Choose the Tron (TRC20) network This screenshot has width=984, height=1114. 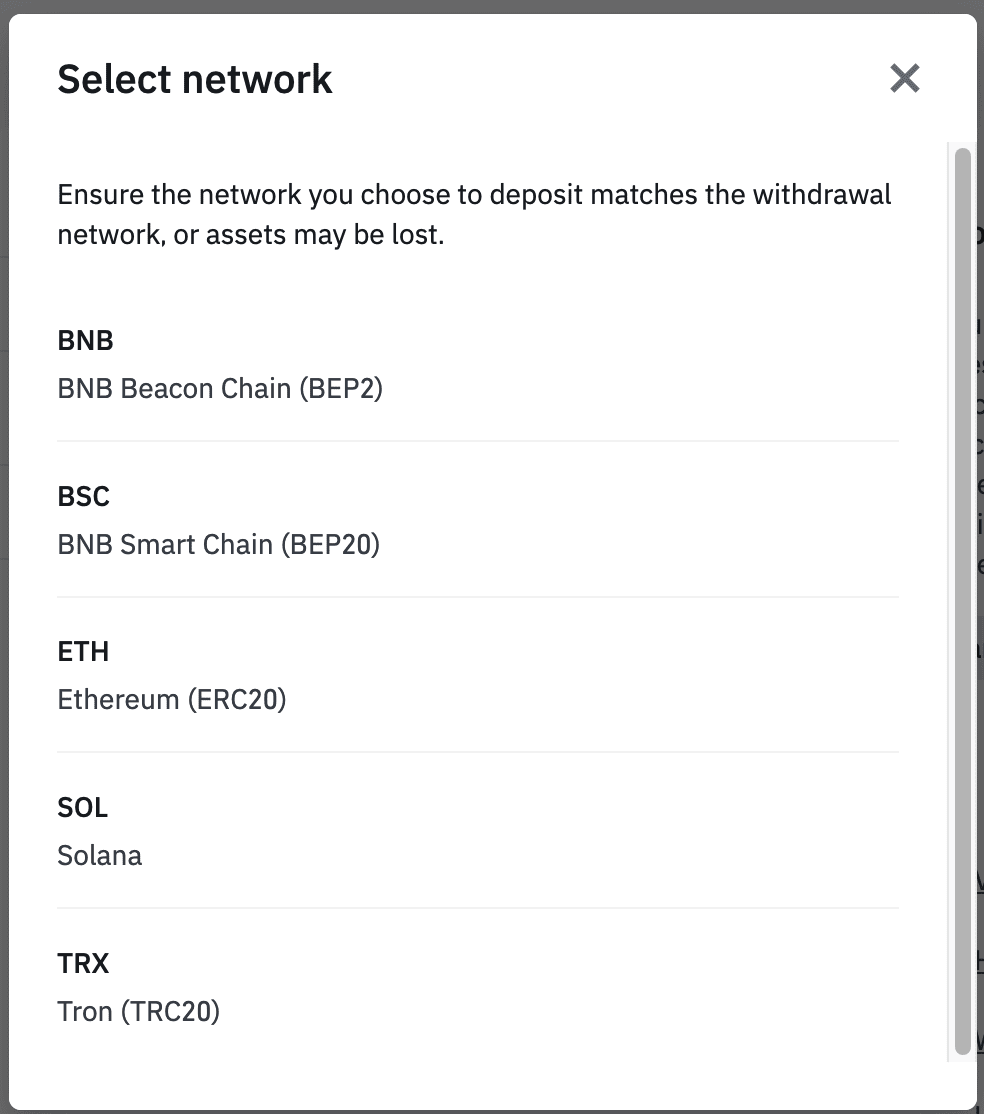click(478, 988)
